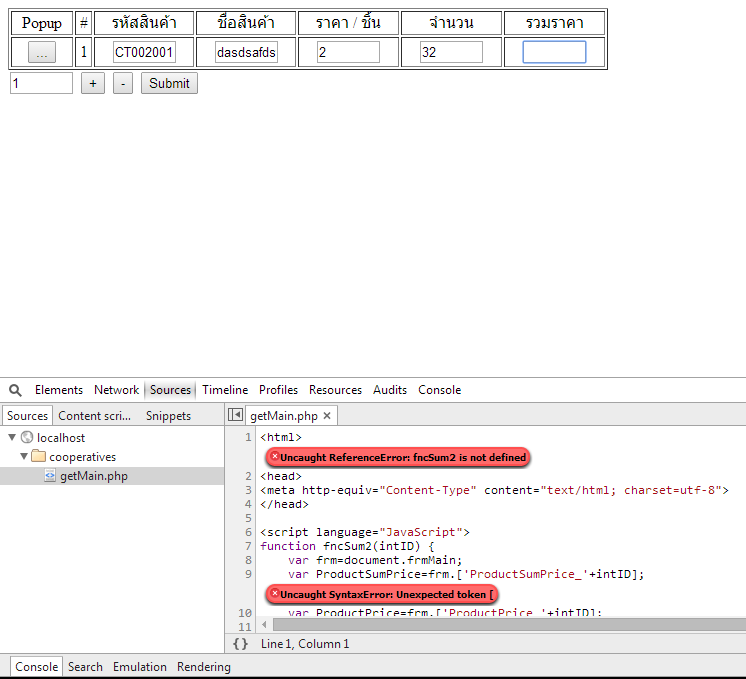This screenshot has width=746, height=679.
Task: Click the ราคา / ชิ้น column header
Action: tap(348, 23)
